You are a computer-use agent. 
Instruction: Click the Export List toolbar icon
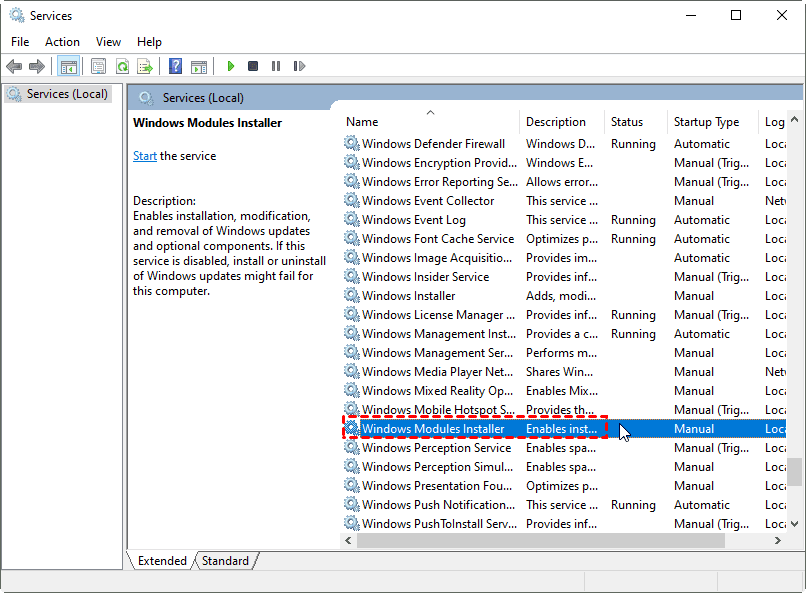pos(145,66)
